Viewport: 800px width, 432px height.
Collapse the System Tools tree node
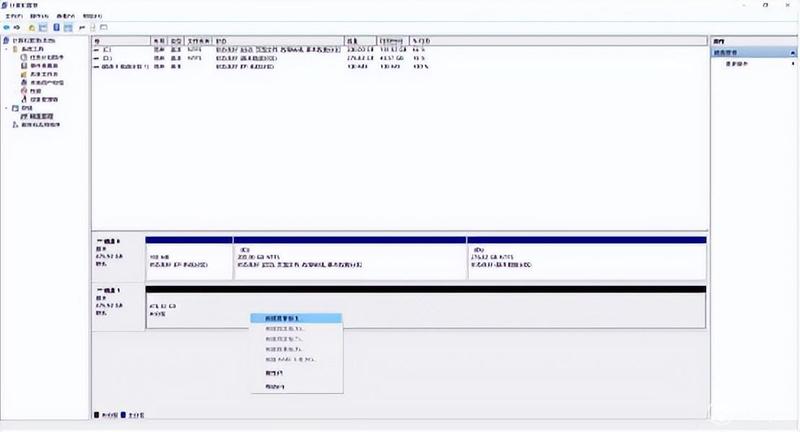(7, 49)
